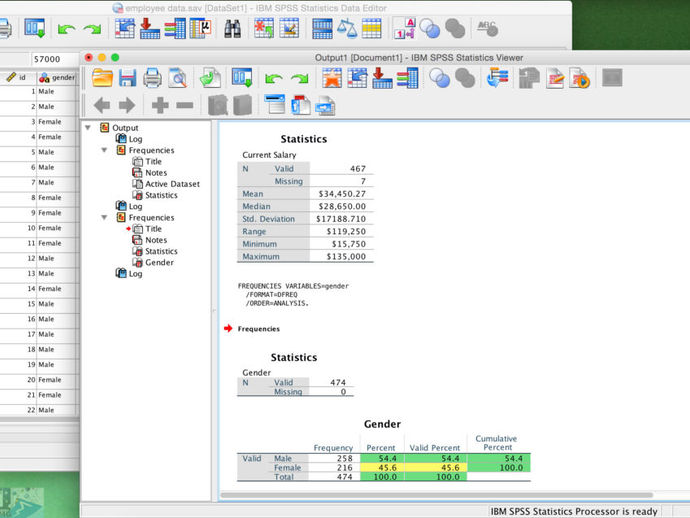690x518 pixels.
Task: Select Active Dataset in outline
Action: point(172,184)
